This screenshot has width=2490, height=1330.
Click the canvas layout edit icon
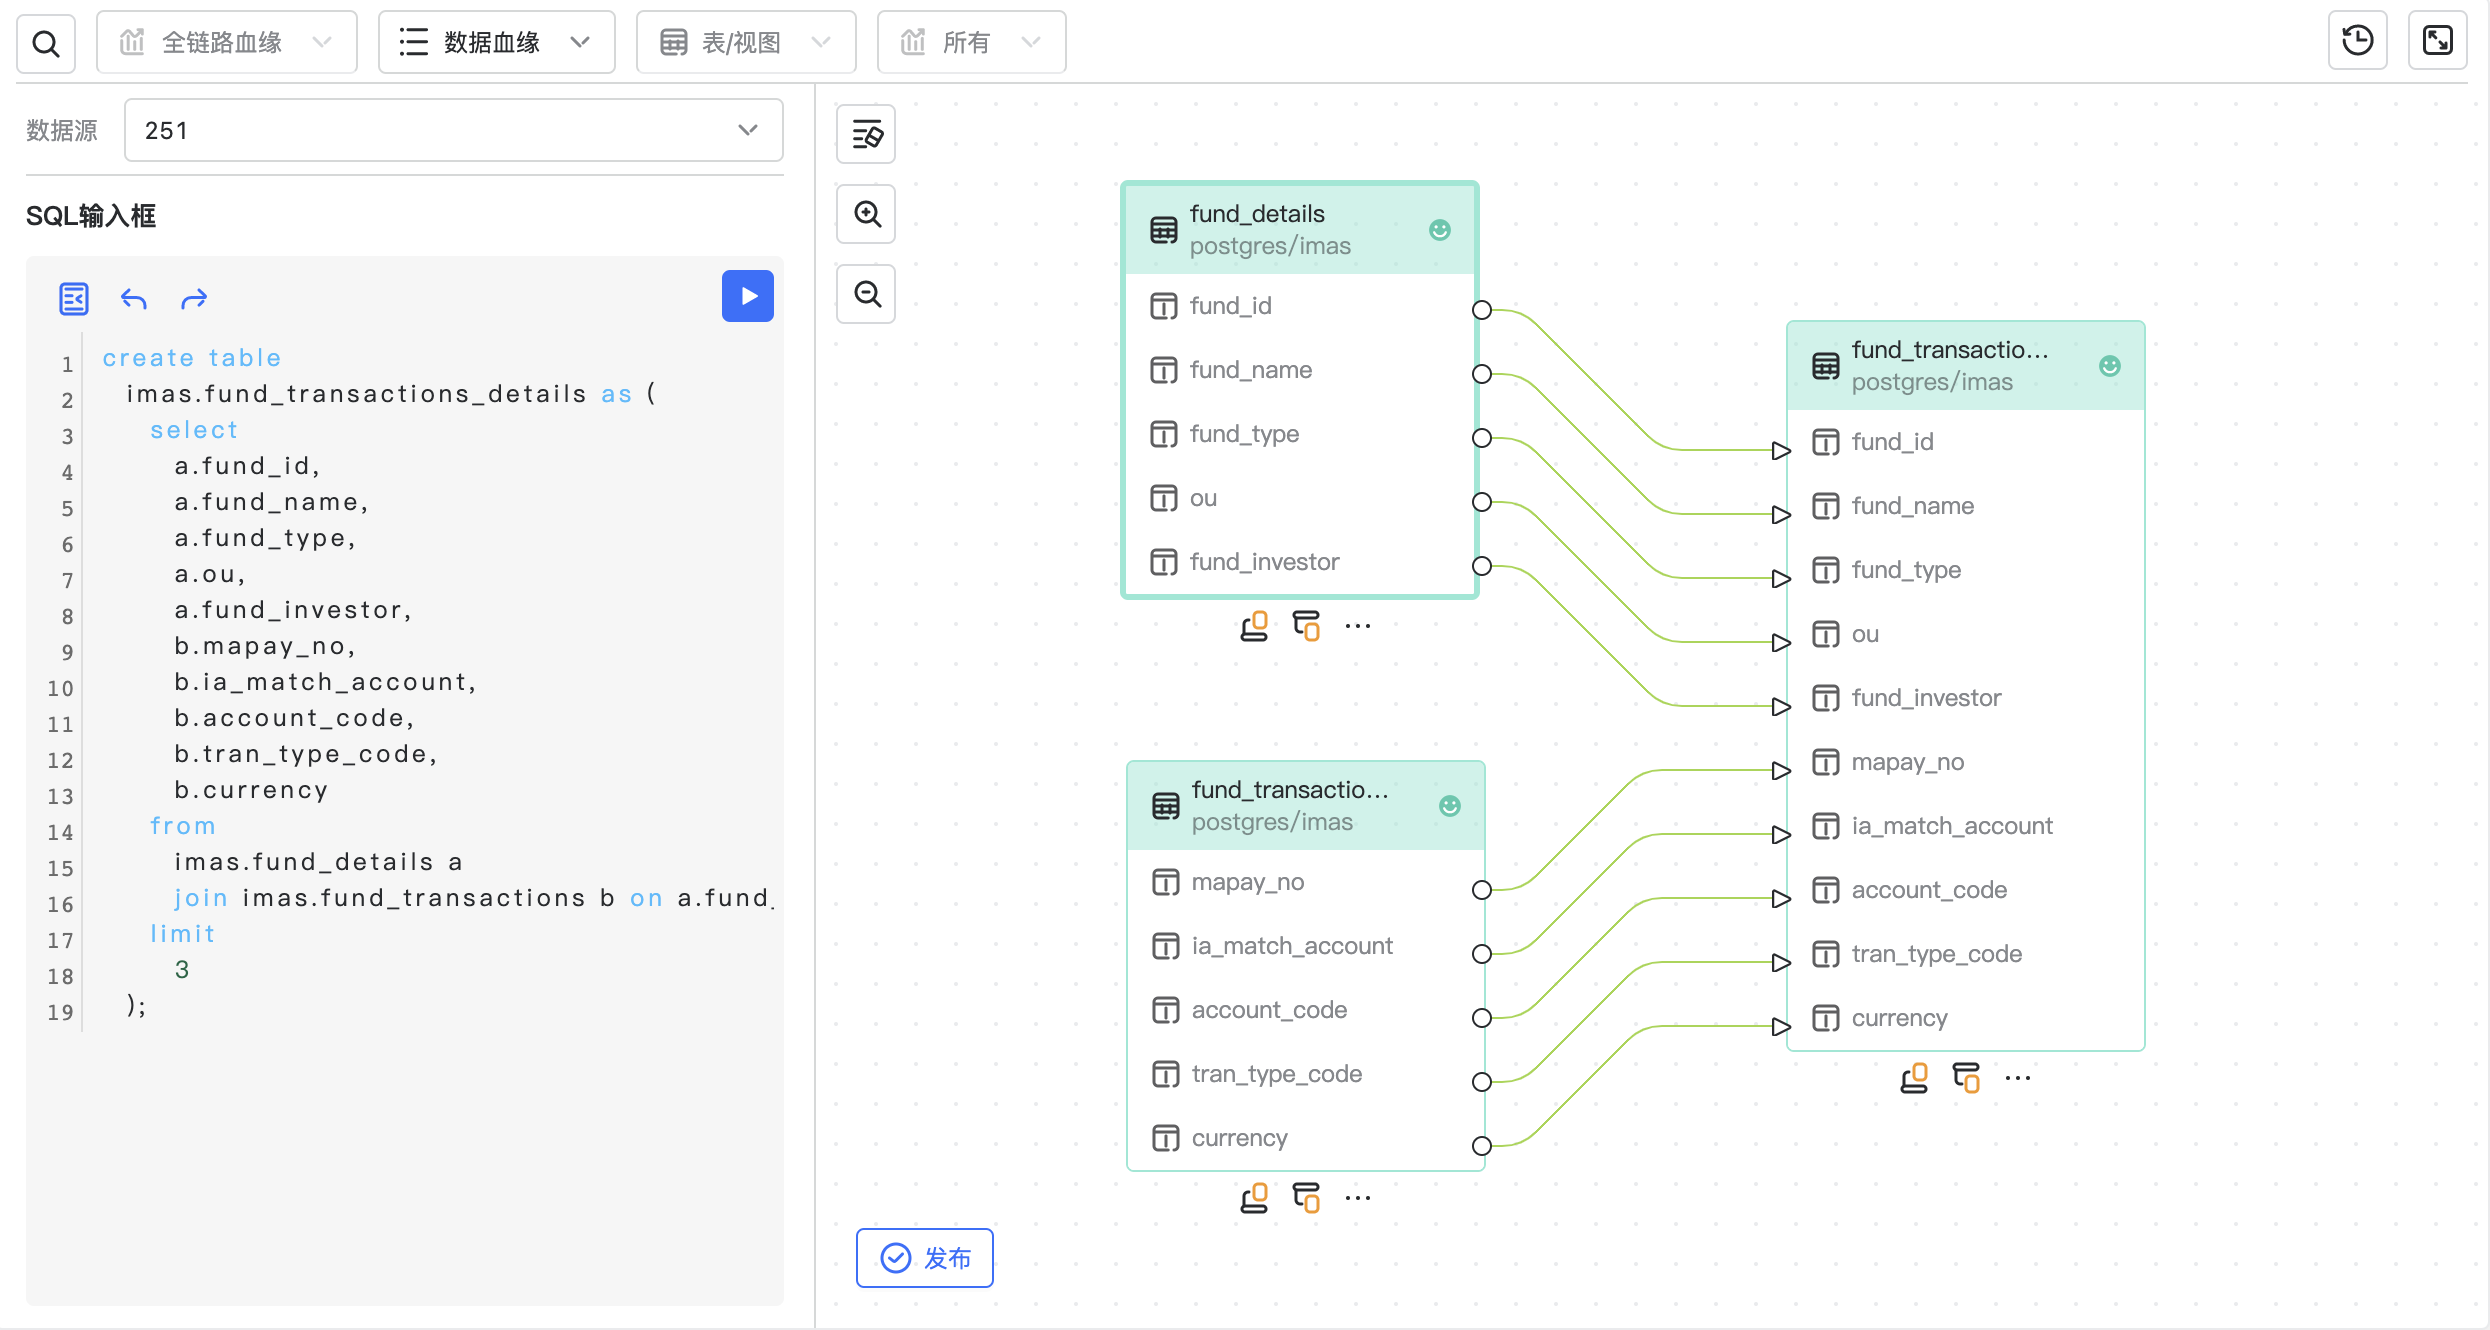click(866, 134)
